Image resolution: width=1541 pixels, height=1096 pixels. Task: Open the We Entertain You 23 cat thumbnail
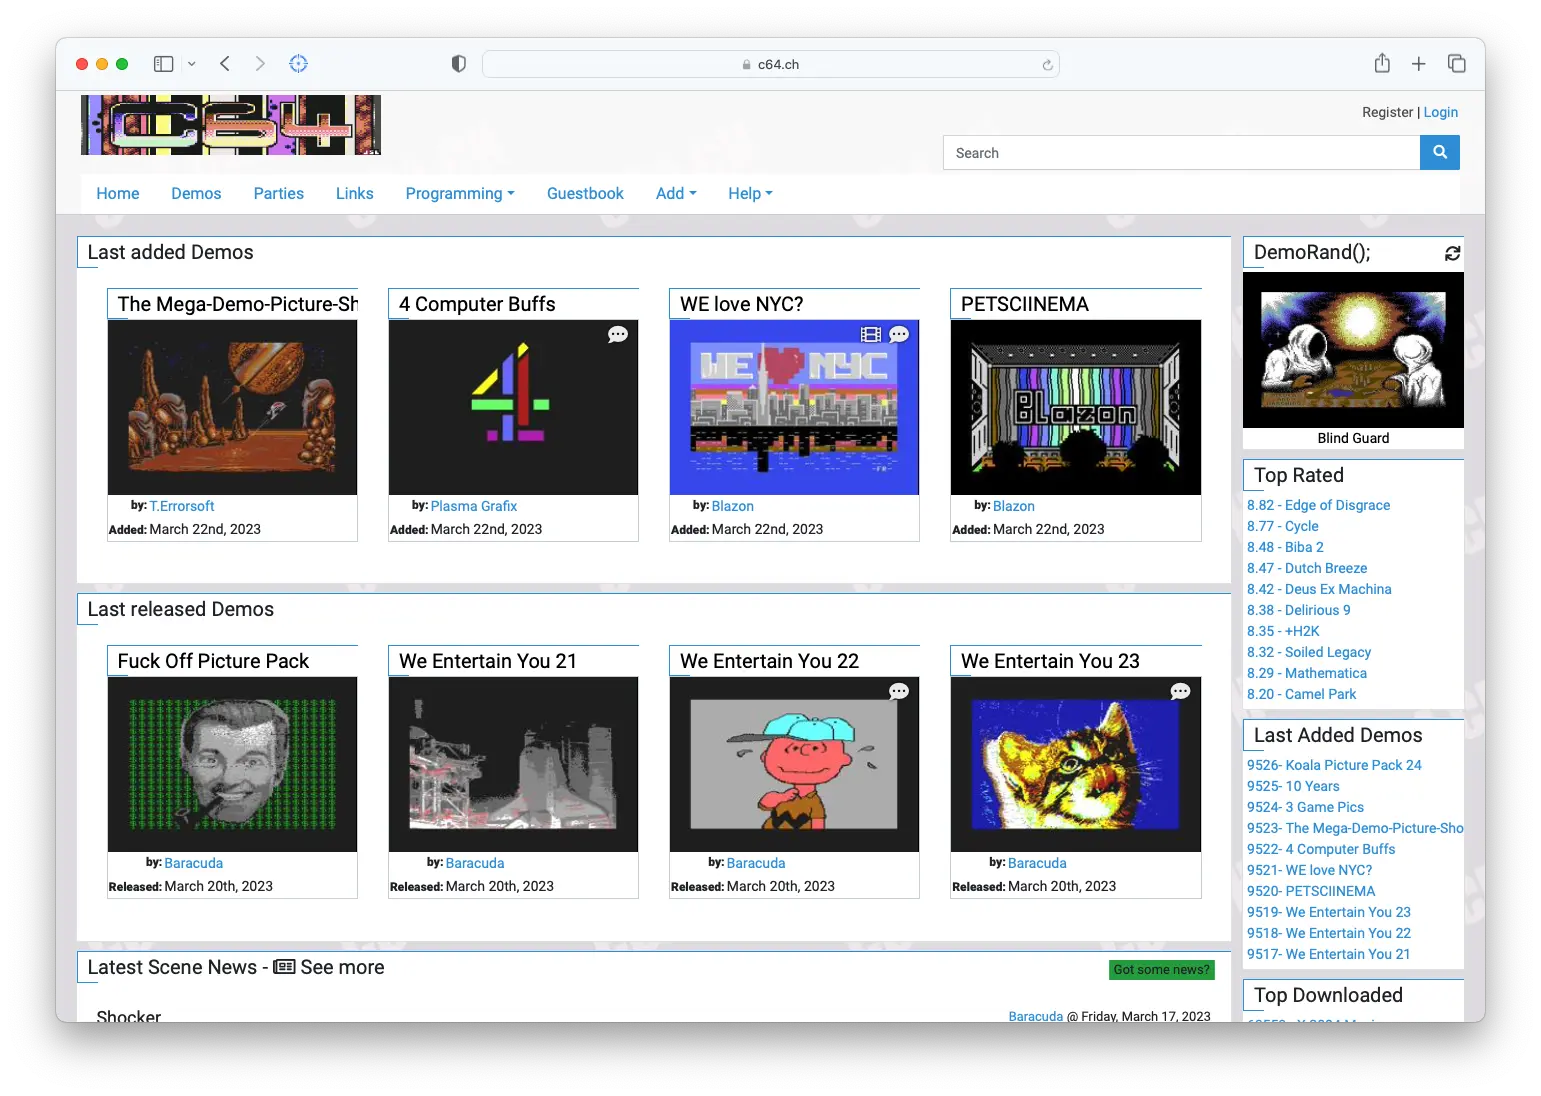click(1075, 765)
